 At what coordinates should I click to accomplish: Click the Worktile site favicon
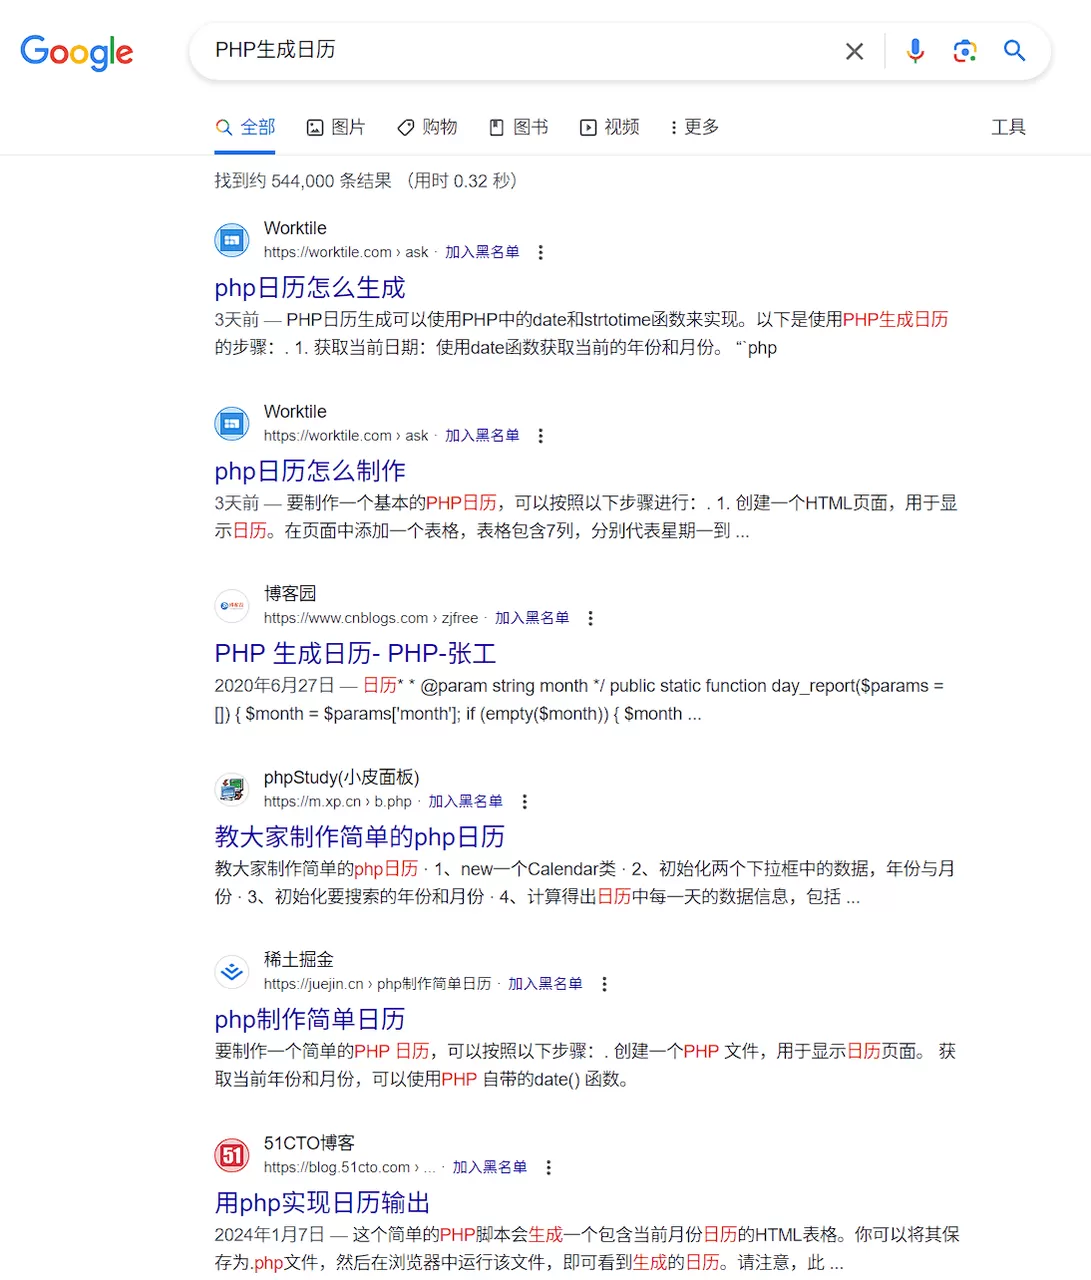click(231, 240)
